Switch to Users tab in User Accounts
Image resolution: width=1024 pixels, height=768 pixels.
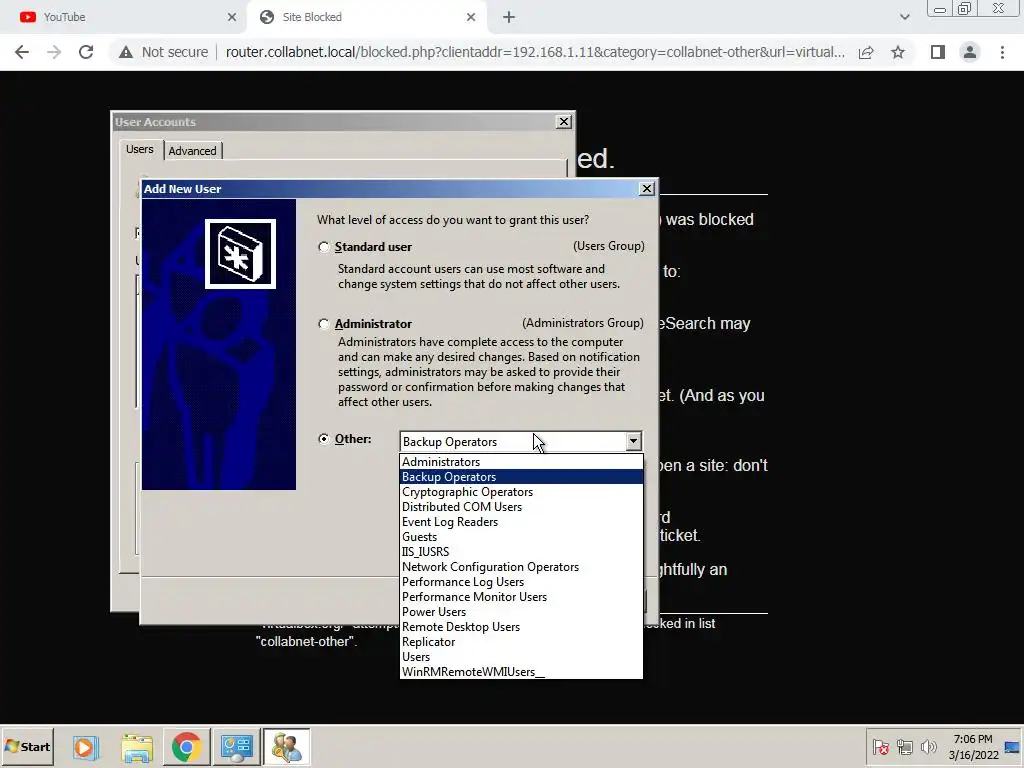[x=140, y=150]
